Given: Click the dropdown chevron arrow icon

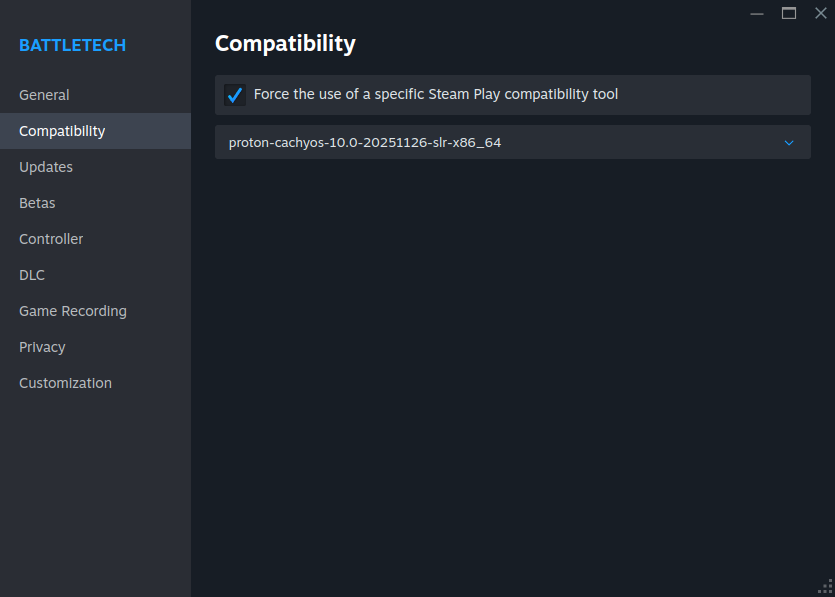Looking at the screenshot, I should click(789, 143).
